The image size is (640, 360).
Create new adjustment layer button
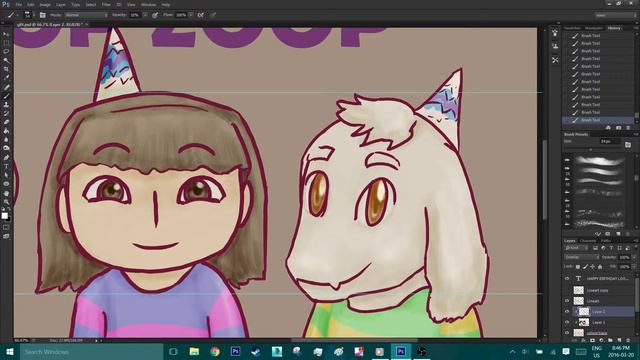601,340
